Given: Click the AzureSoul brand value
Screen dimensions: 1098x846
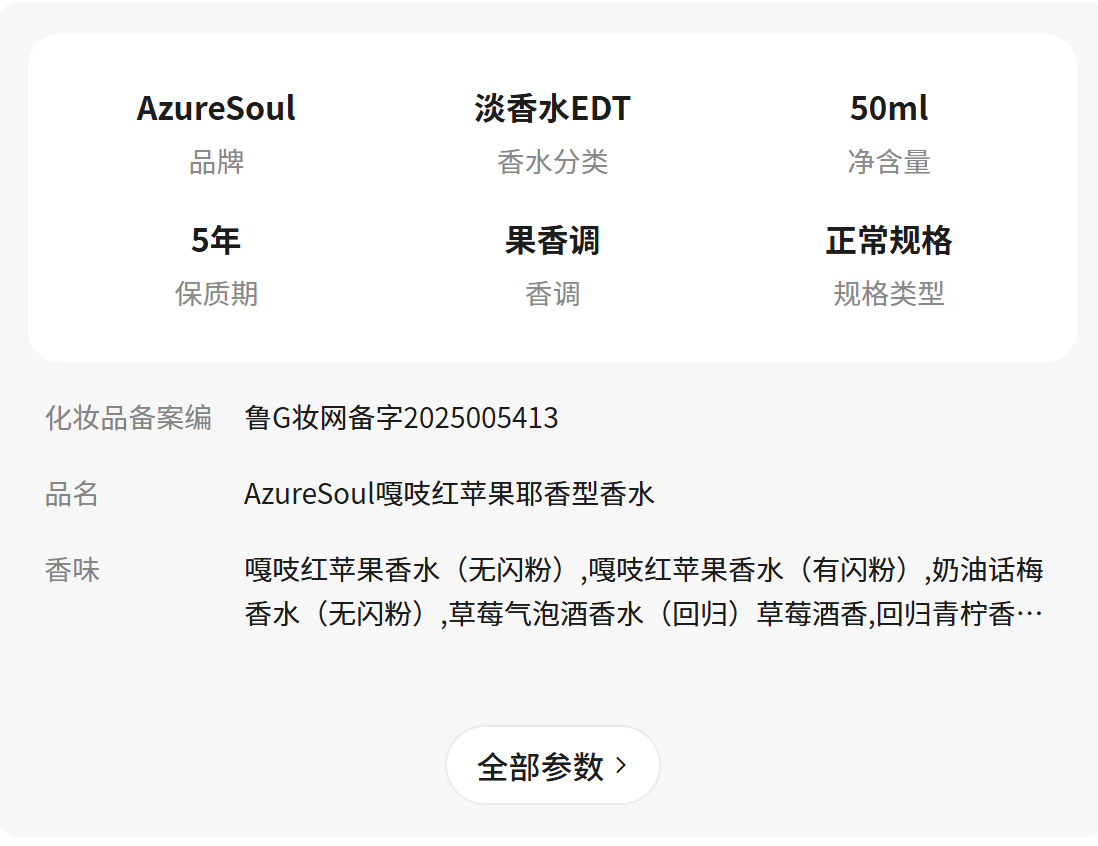Looking at the screenshot, I should 216,108.
